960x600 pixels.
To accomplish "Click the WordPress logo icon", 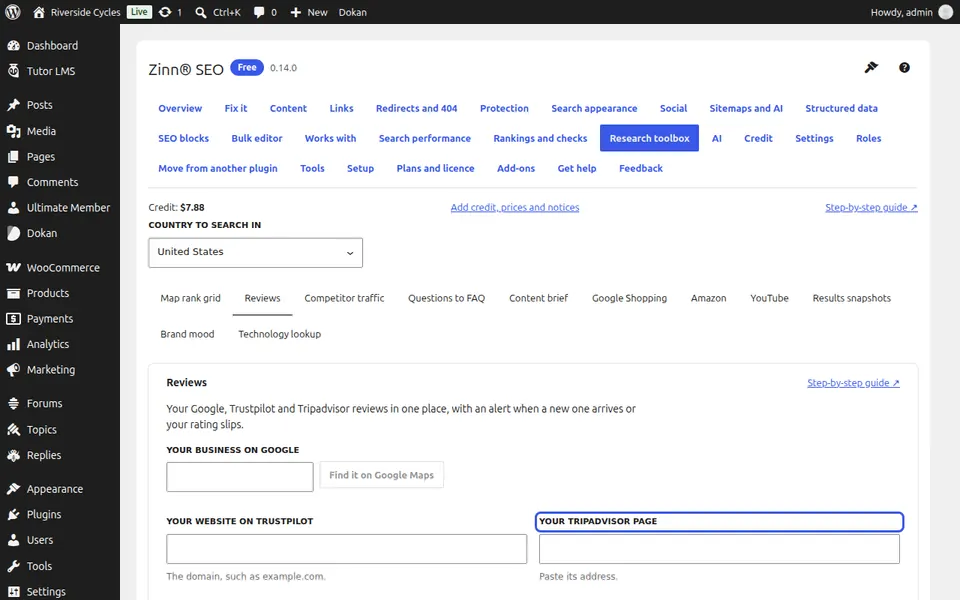I will [x=13, y=12].
